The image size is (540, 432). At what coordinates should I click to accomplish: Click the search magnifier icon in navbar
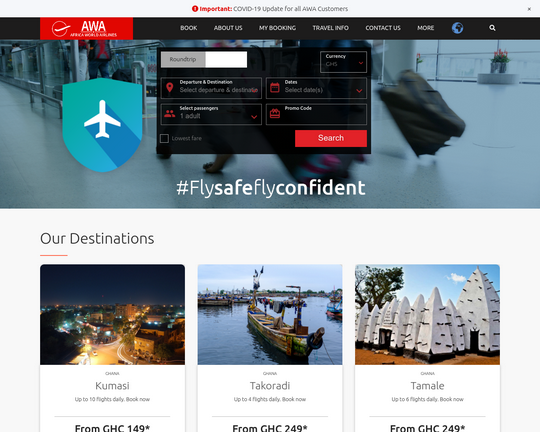click(492, 28)
